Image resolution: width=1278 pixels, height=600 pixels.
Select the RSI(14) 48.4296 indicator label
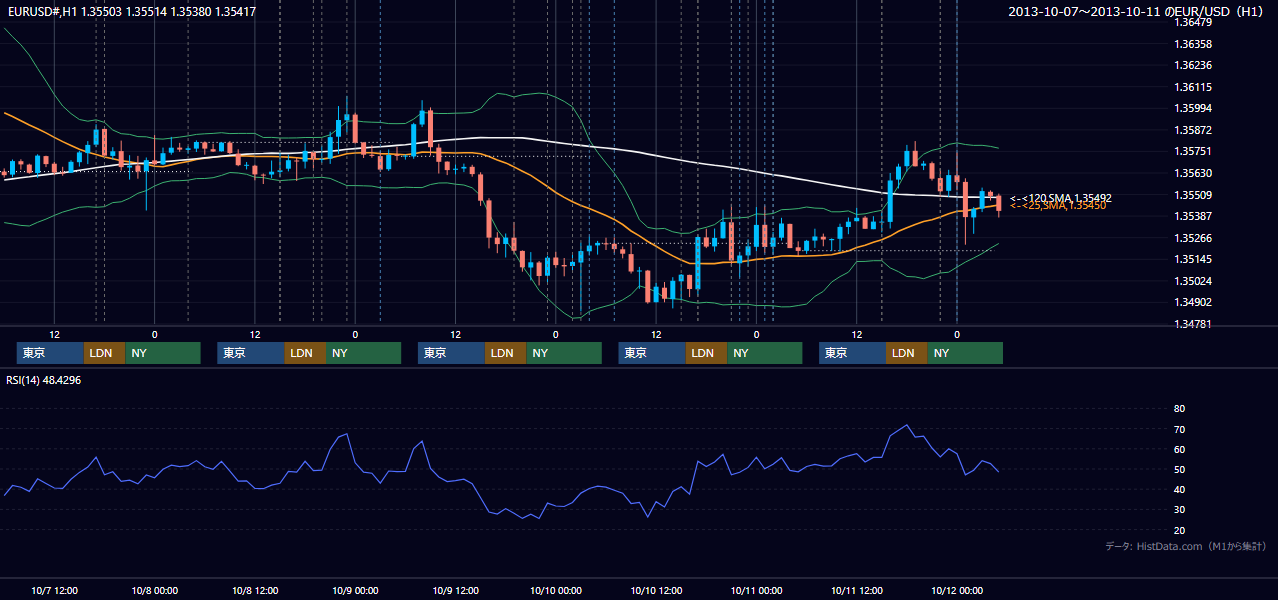pos(44,380)
